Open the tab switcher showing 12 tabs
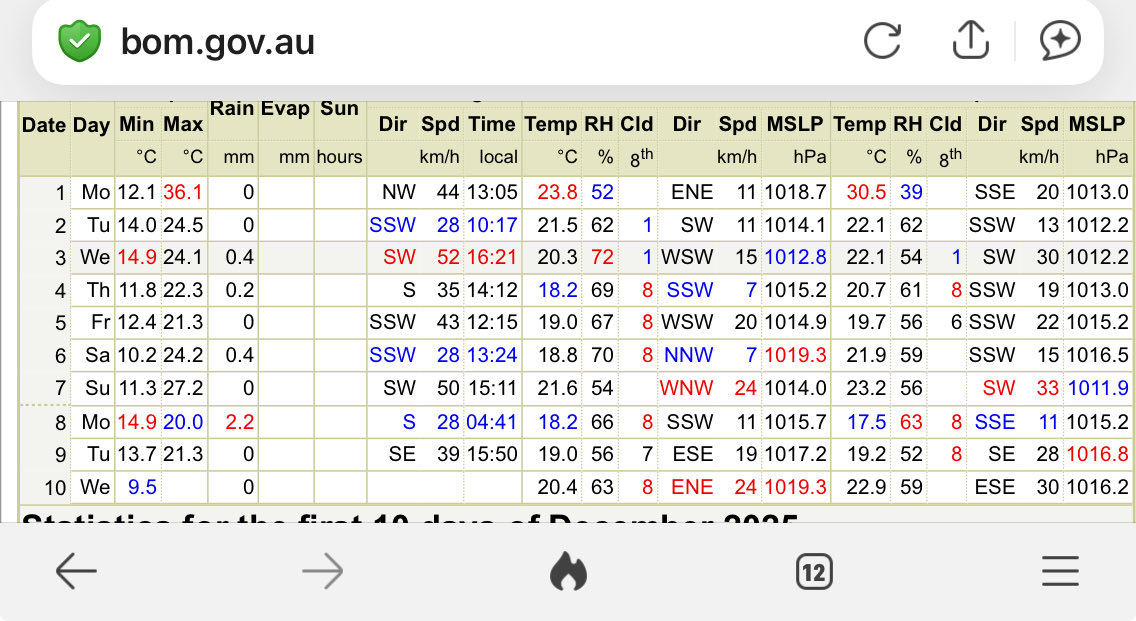Viewport: 1136px width, 621px height. [x=813, y=570]
